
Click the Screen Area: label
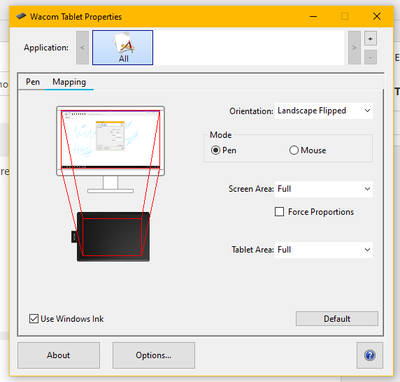[251, 189]
